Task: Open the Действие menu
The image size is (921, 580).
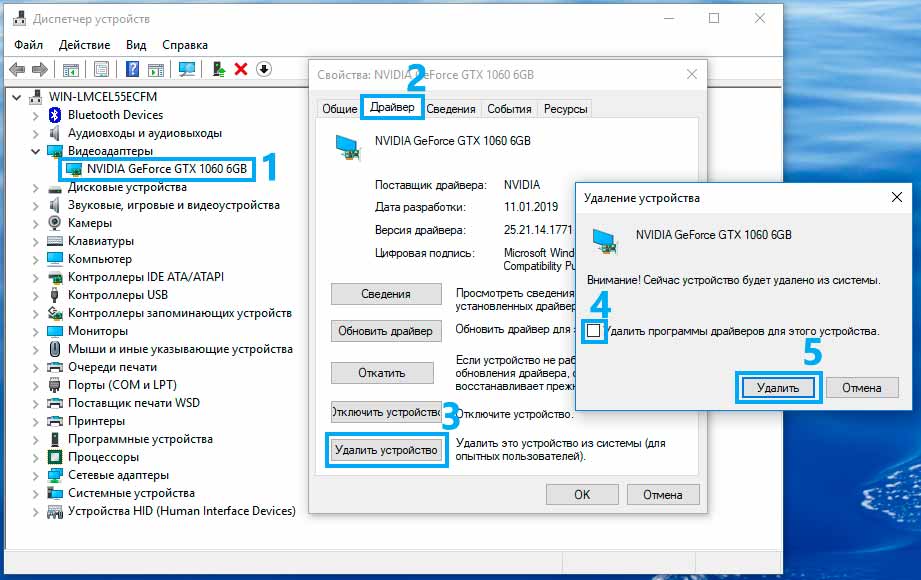Action: (84, 45)
